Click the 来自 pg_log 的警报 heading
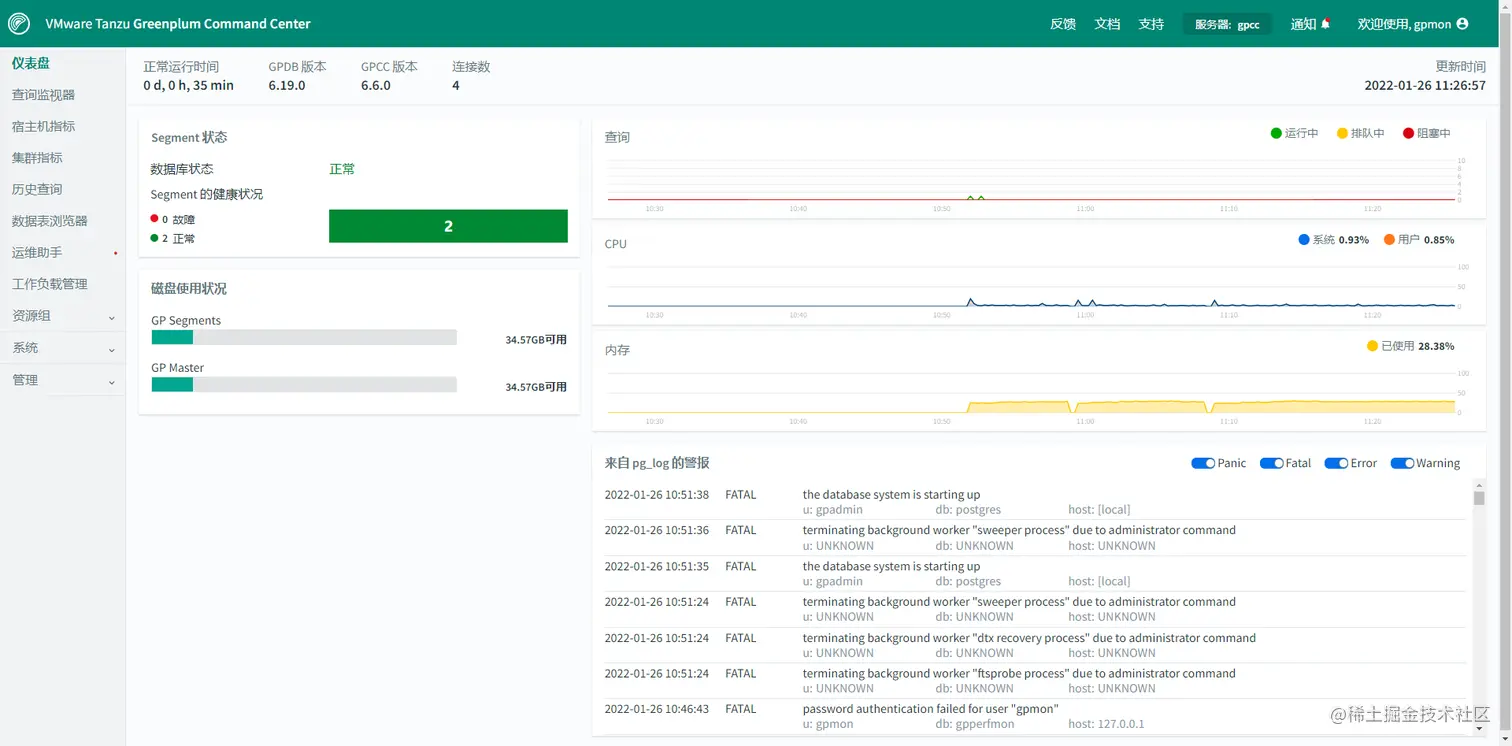 657,463
